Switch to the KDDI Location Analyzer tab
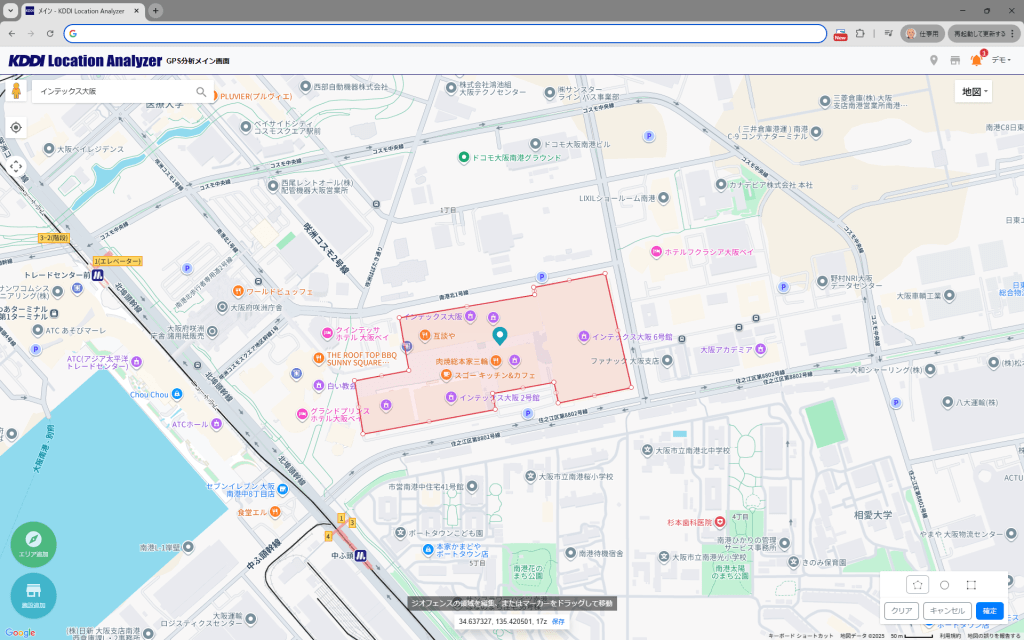The height and width of the screenshot is (640, 1024). pos(78,10)
